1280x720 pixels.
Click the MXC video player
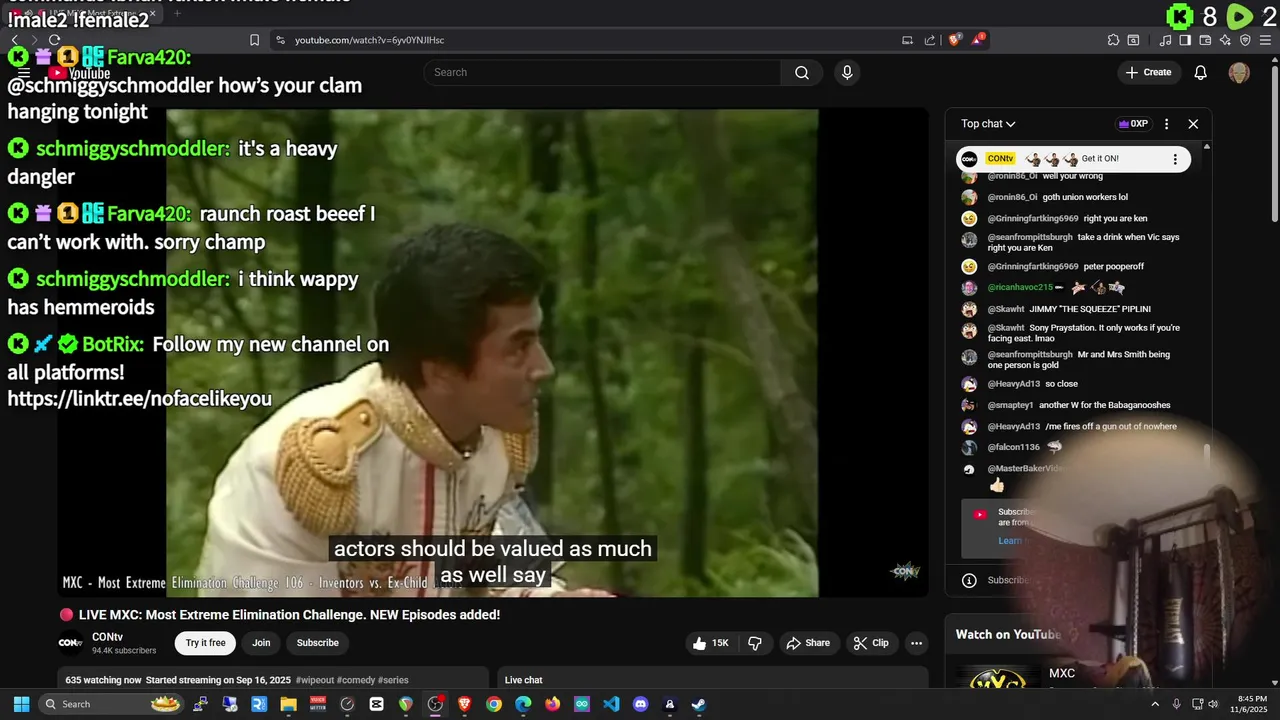(x=492, y=352)
